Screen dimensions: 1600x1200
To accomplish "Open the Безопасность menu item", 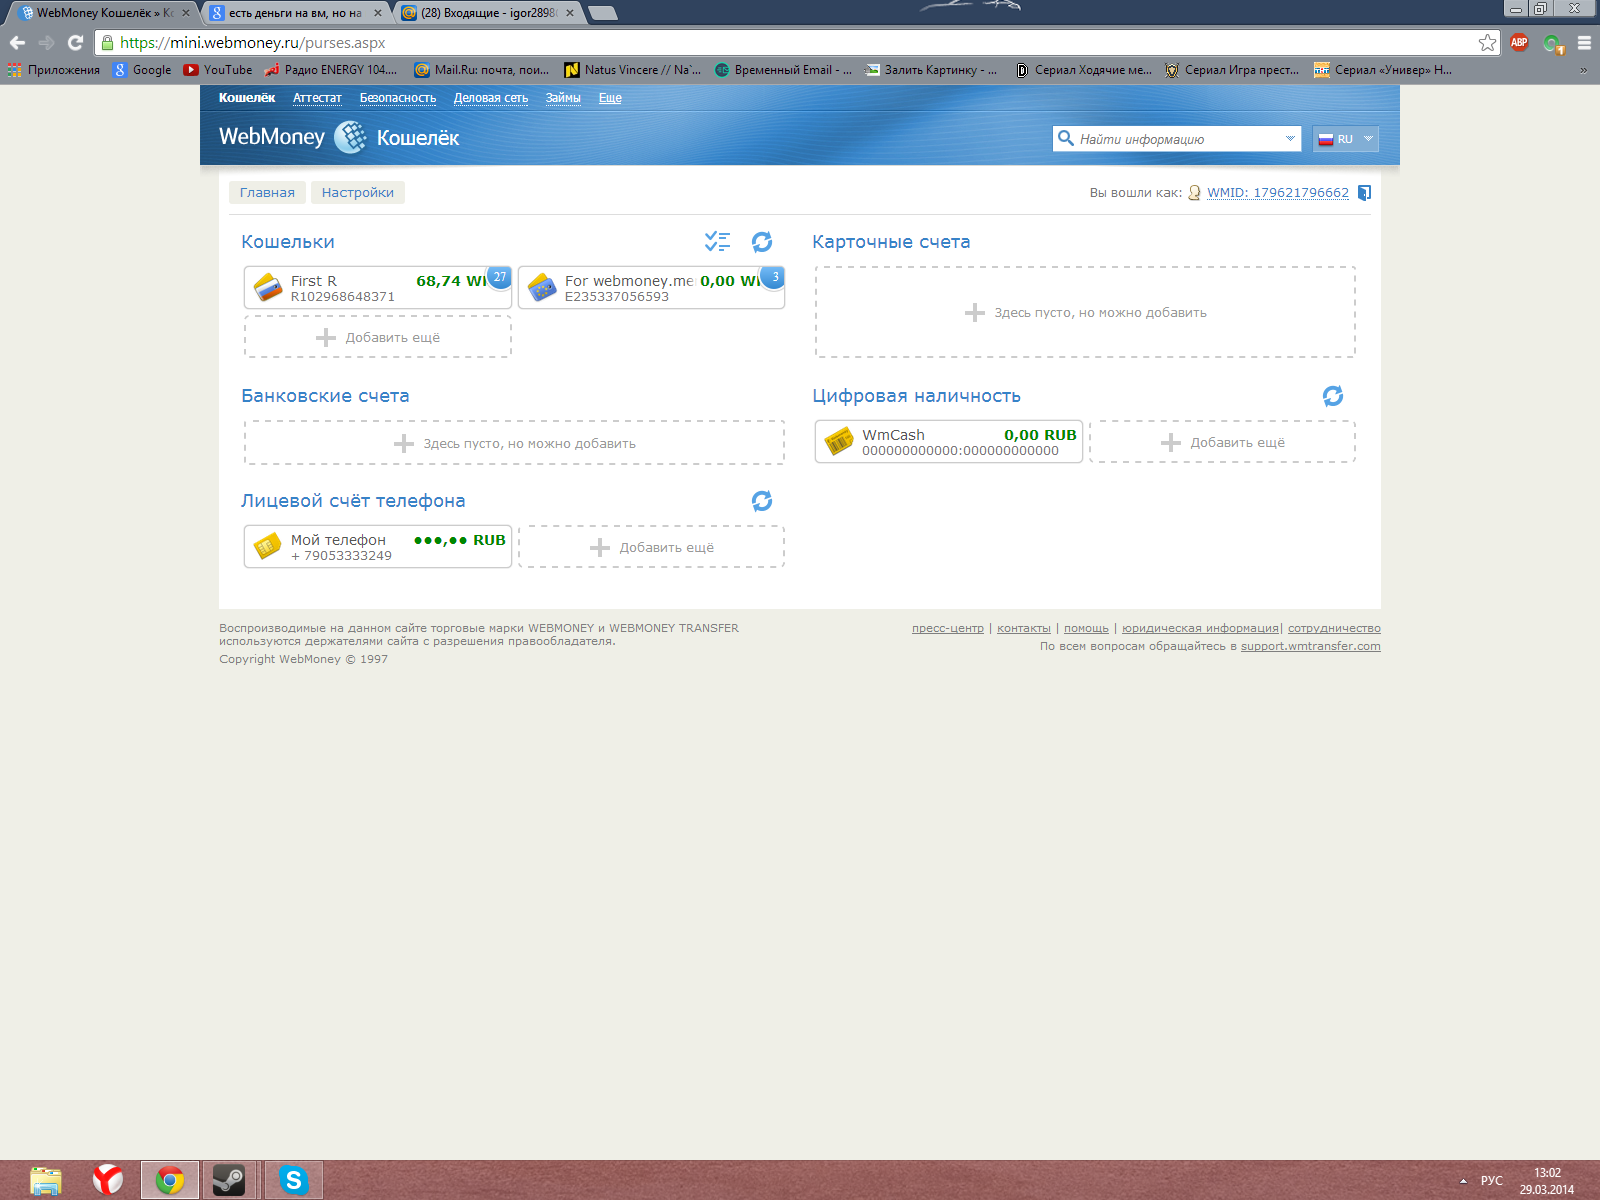I will pyautogui.click(x=398, y=98).
